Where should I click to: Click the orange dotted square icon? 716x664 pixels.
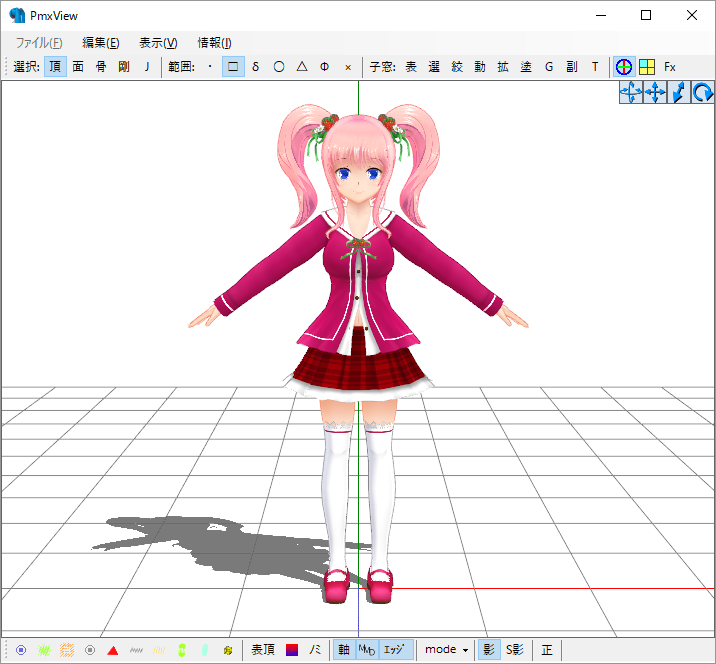click(x=67, y=650)
